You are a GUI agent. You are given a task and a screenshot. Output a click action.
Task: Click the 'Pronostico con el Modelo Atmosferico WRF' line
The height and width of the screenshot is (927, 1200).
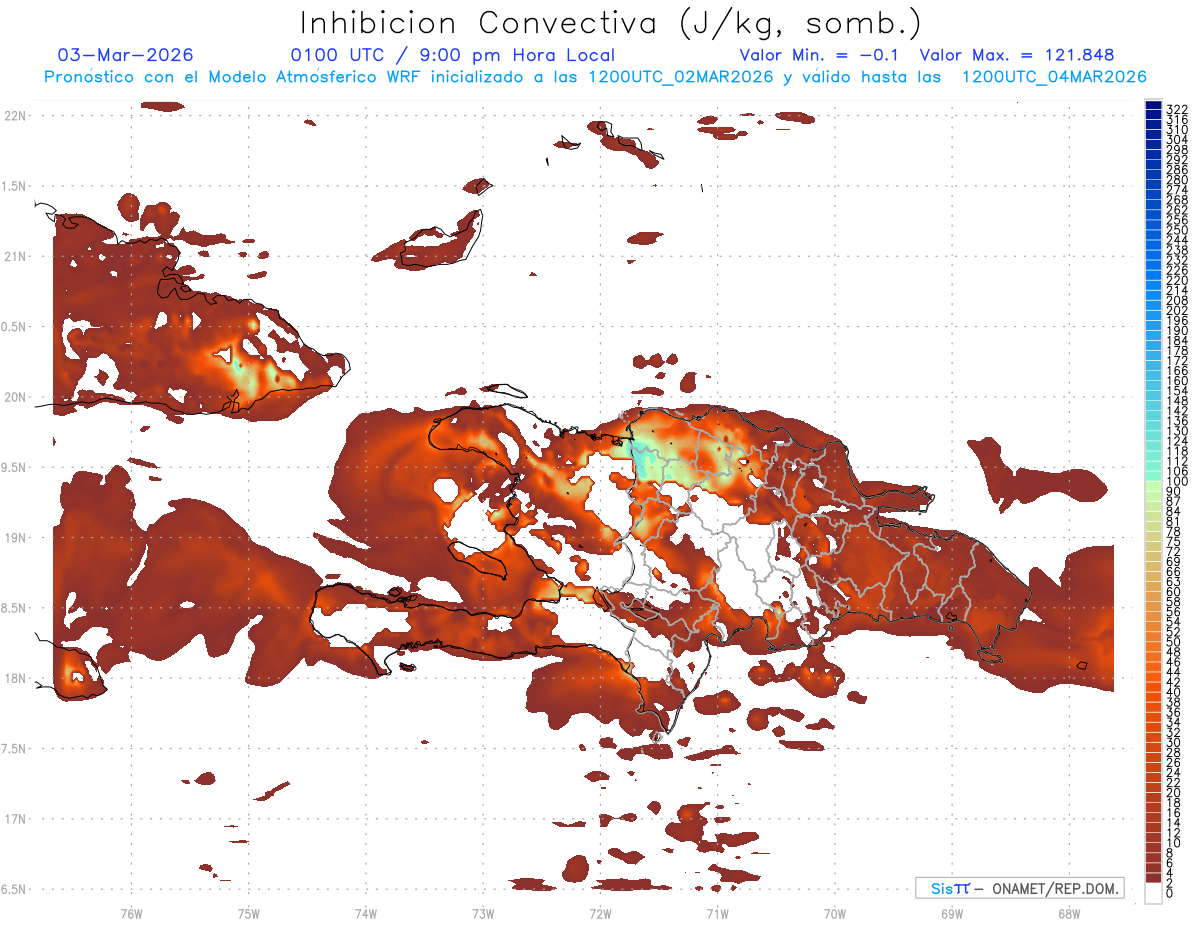pyautogui.click(x=595, y=77)
